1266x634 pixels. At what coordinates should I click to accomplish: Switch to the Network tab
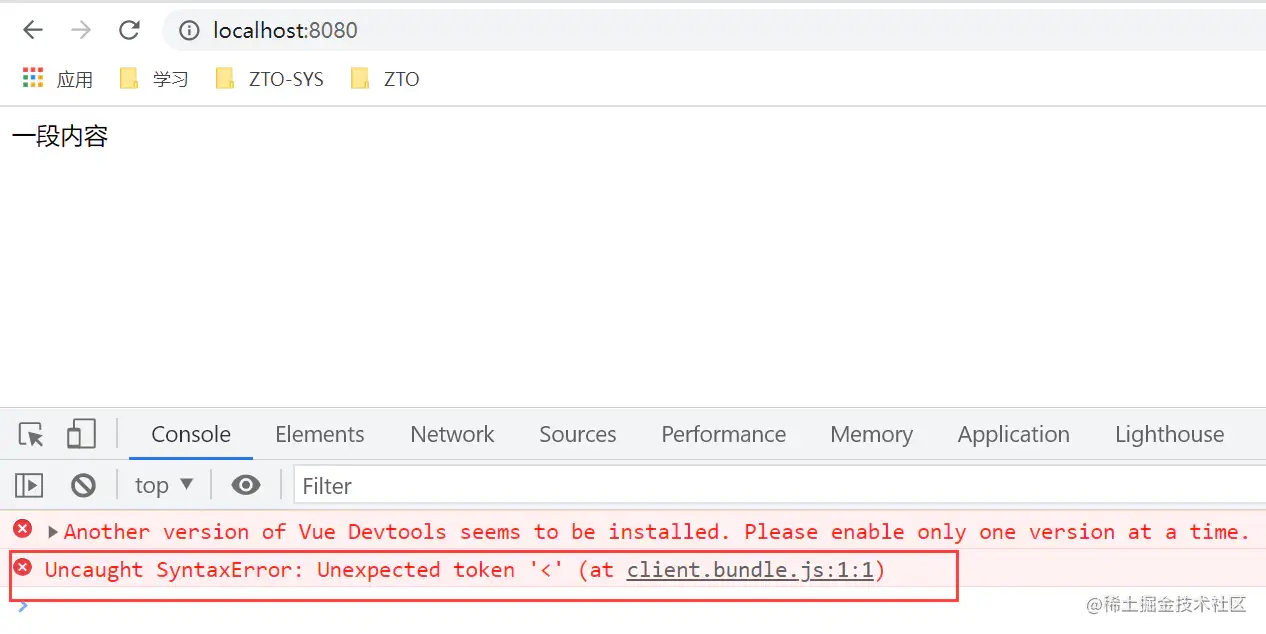coord(452,434)
